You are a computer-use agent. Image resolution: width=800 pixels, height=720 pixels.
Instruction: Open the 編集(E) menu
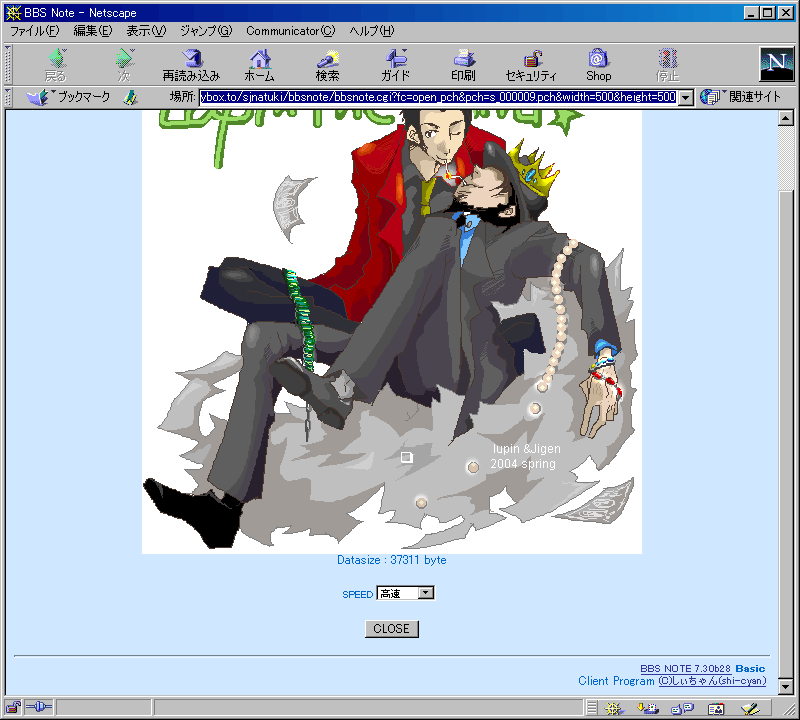[92, 31]
